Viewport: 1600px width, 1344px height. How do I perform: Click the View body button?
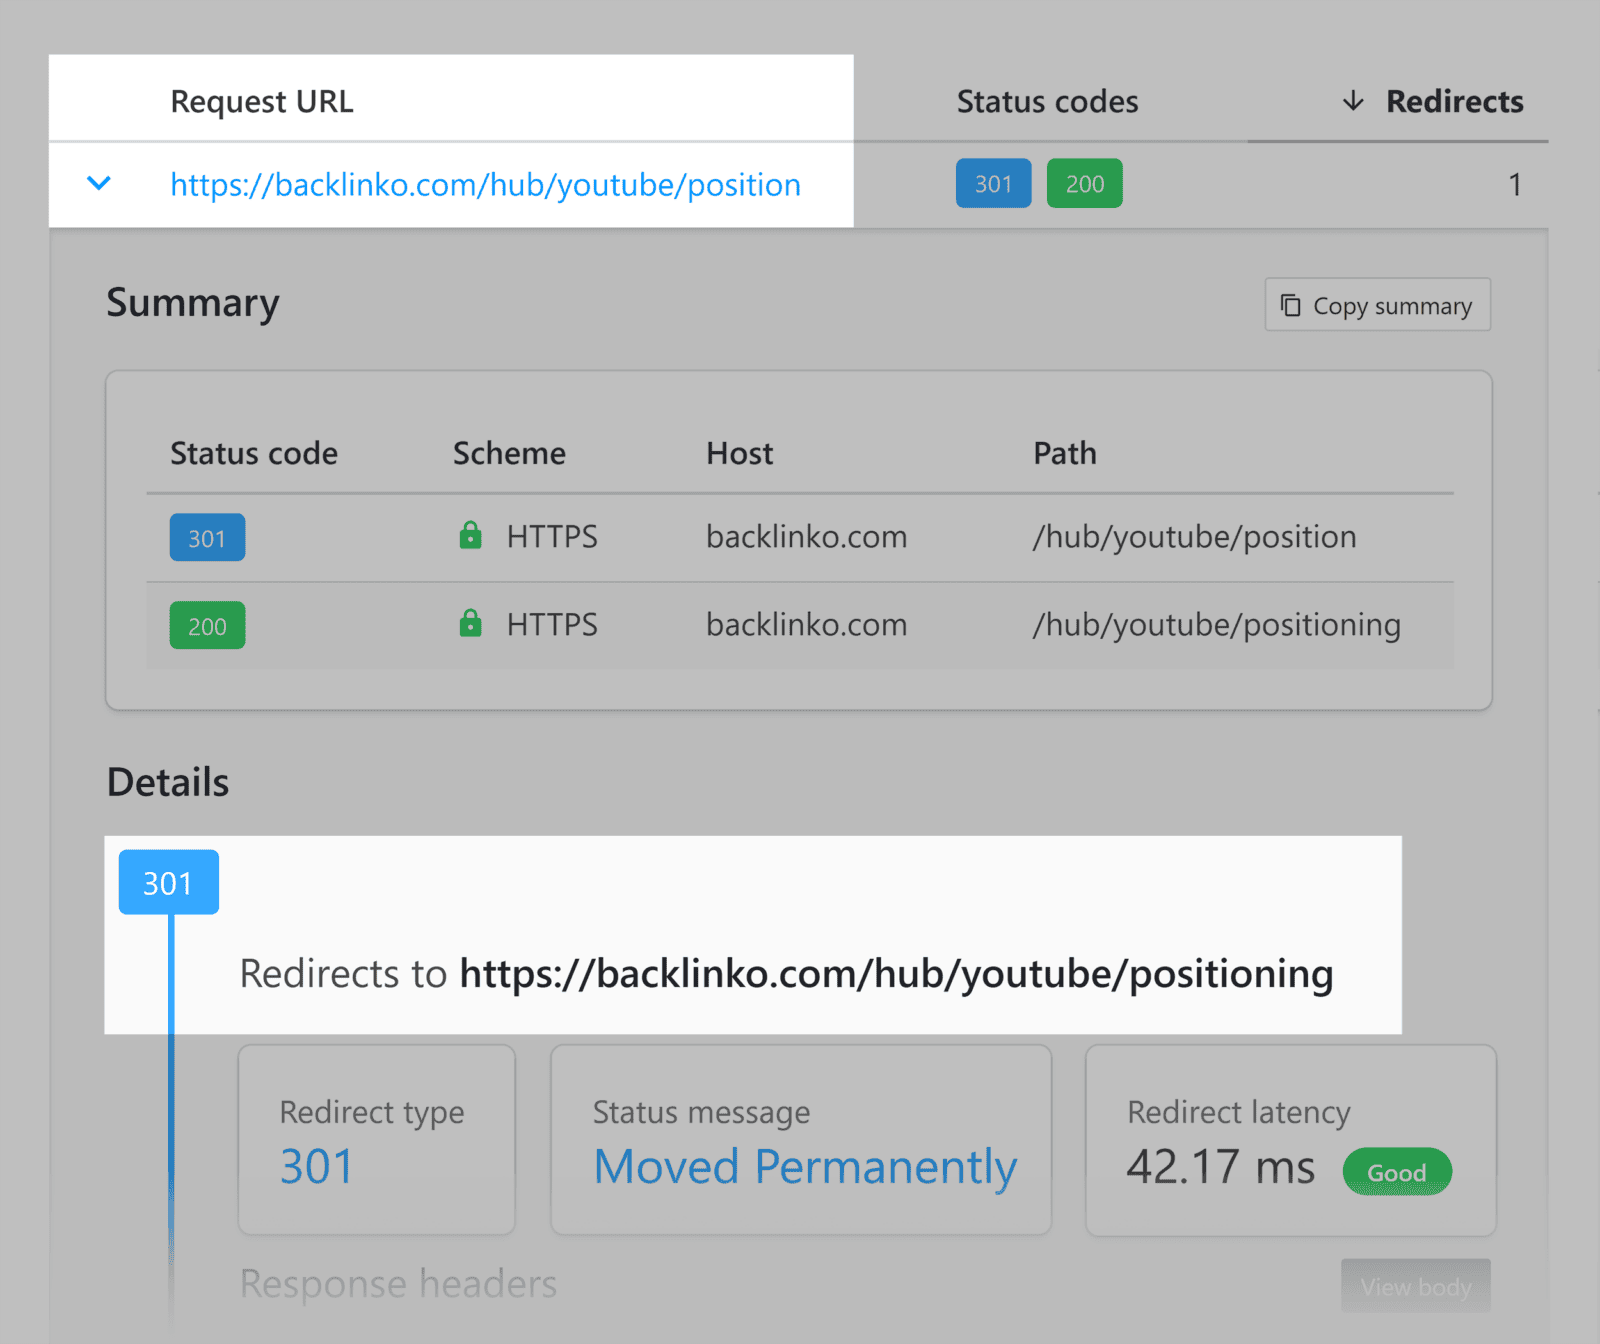click(x=1415, y=1287)
